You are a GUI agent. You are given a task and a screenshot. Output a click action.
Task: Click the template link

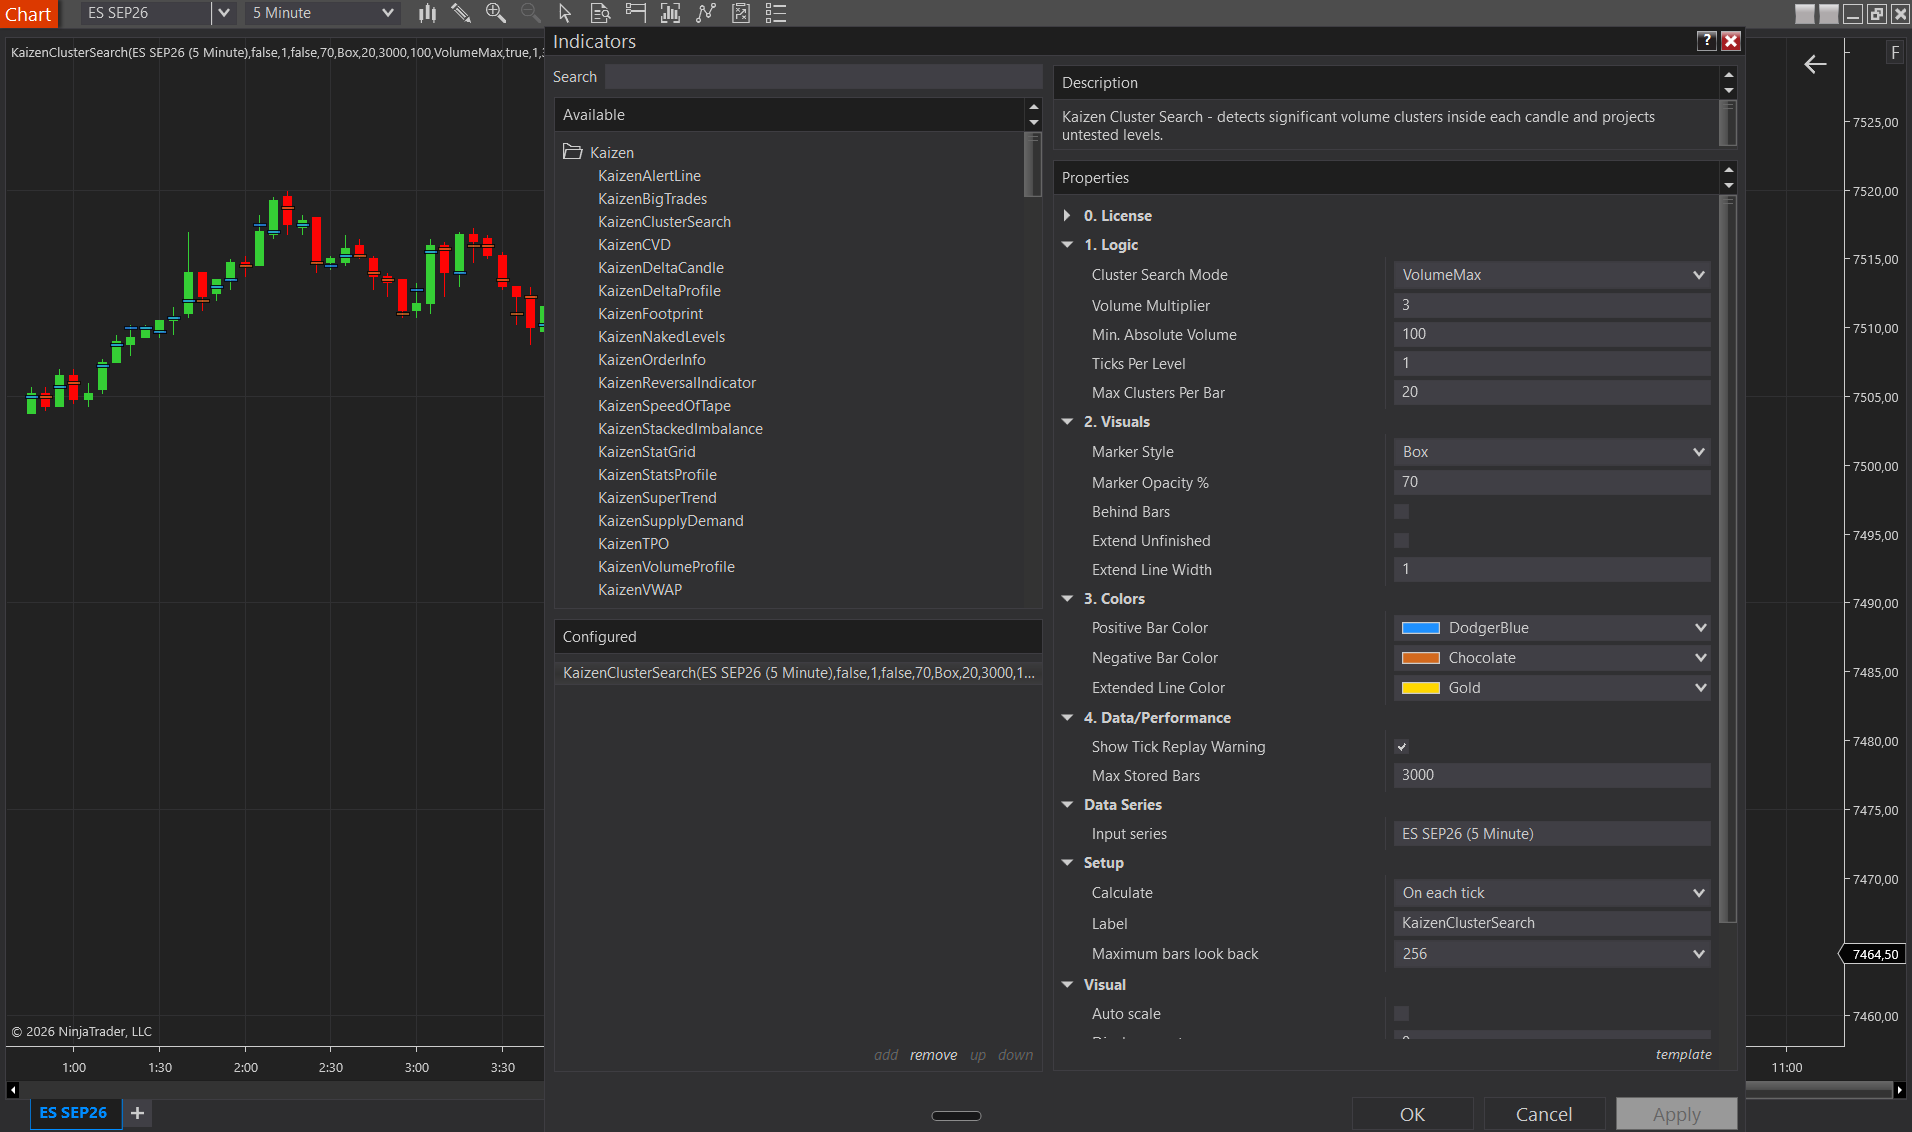tap(1683, 1054)
